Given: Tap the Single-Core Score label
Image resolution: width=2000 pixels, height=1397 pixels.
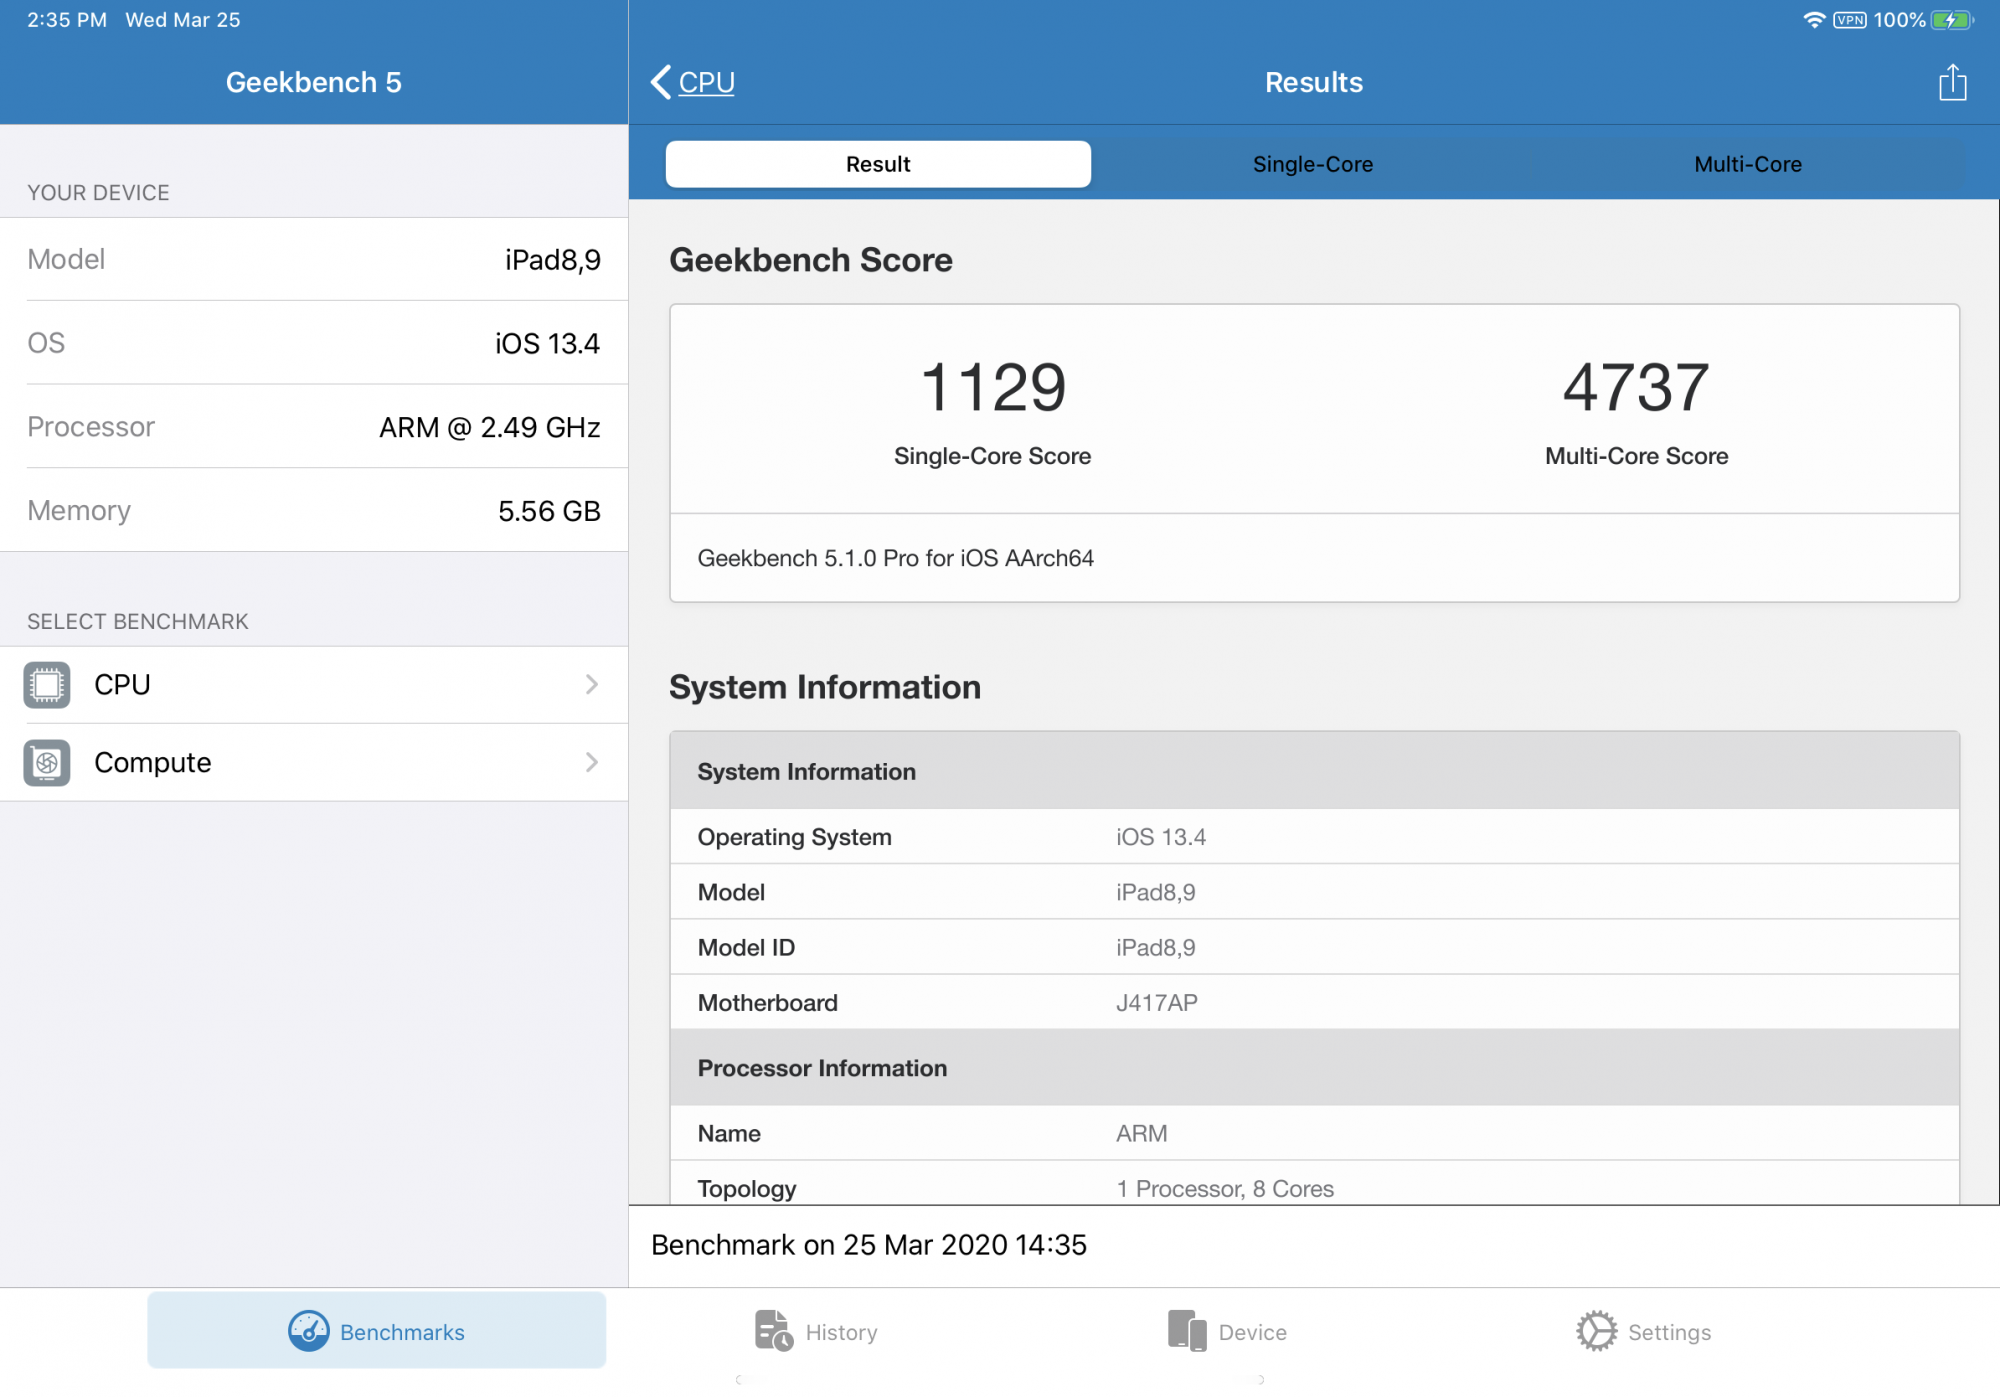Looking at the screenshot, I should (x=992, y=456).
